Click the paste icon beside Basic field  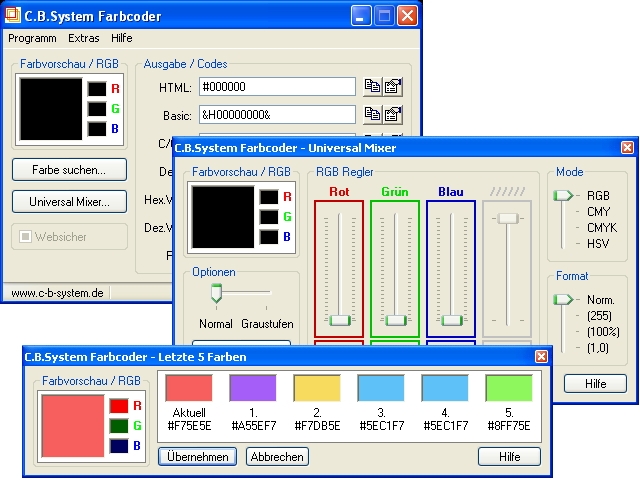point(393,114)
